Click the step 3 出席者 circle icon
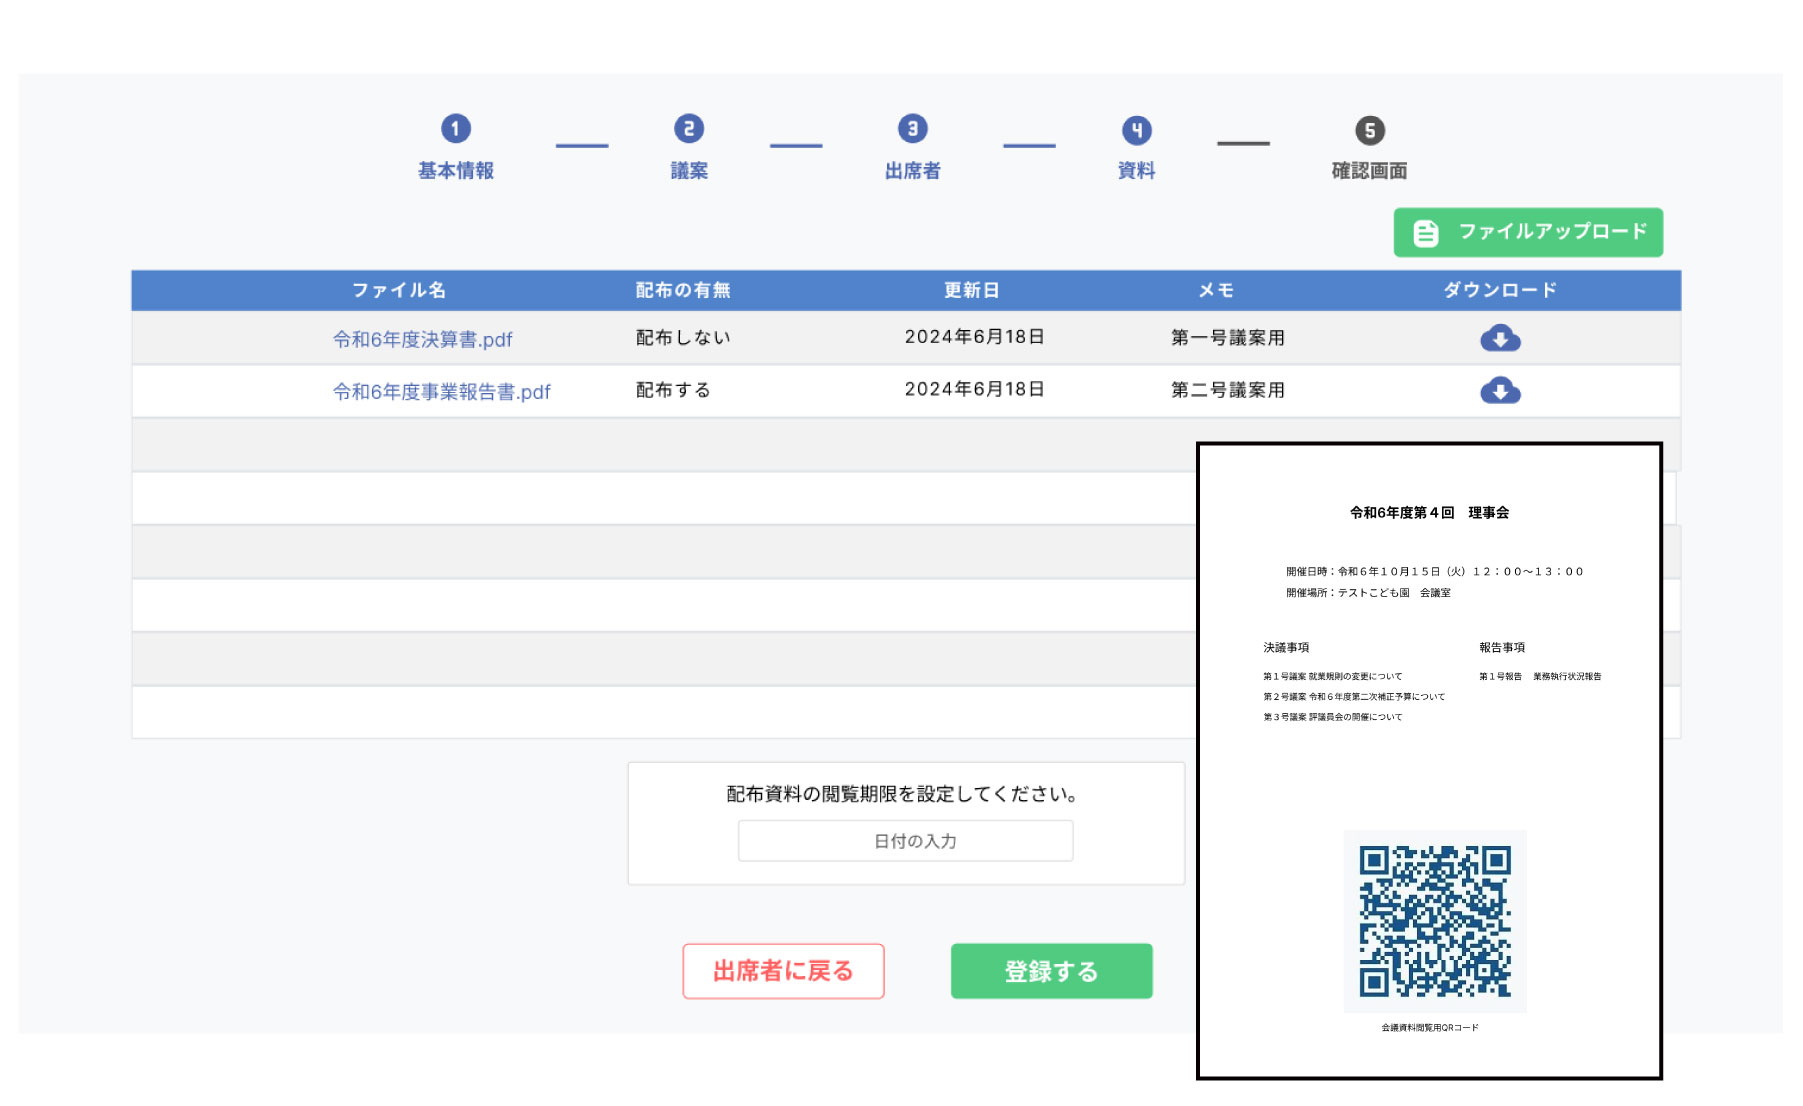Viewport: 1803px width, 1106px height. [911, 129]
